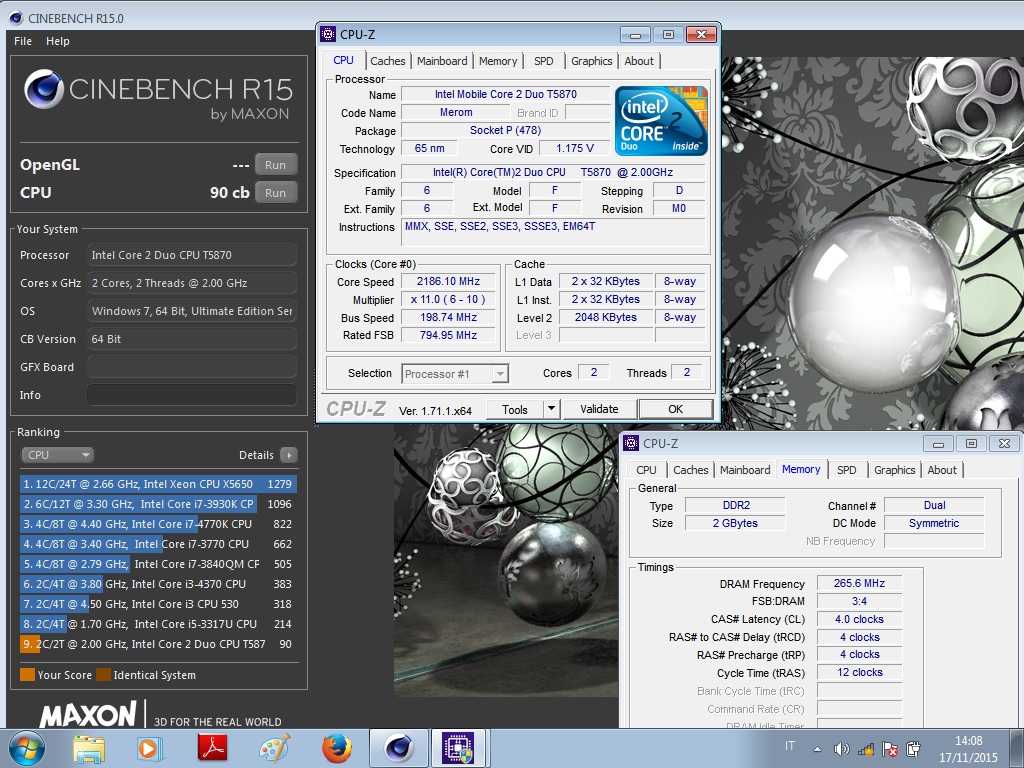Click the Intel Core 2 Duo logo

(x=661, y=121)
